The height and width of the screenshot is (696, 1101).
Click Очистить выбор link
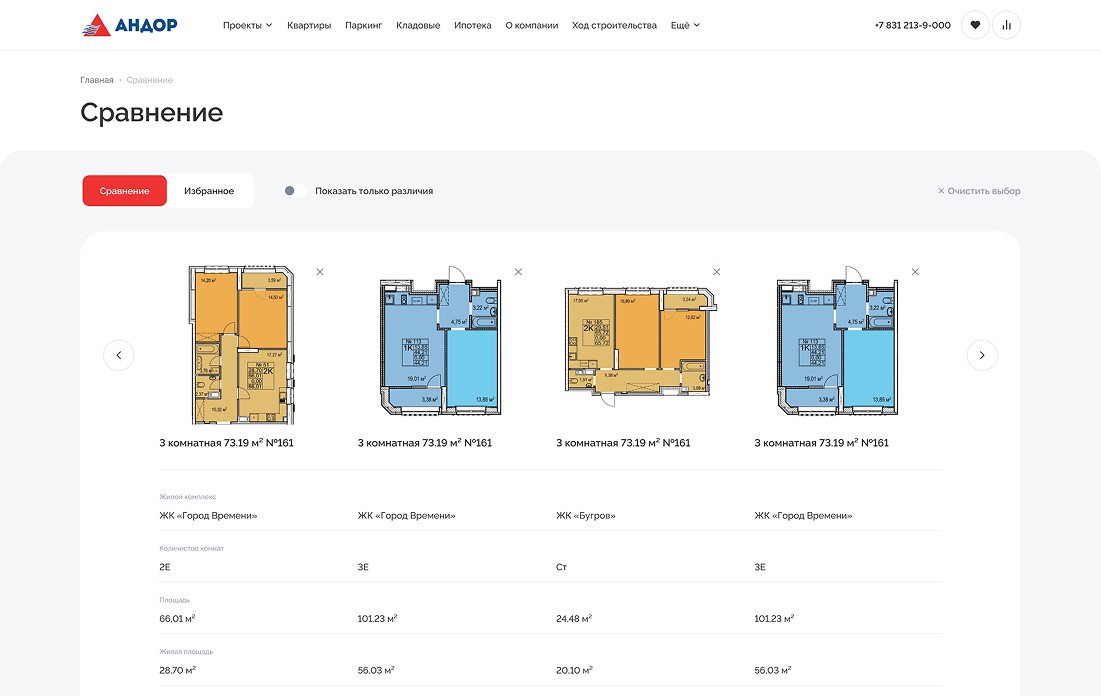(x=979, y=191)
